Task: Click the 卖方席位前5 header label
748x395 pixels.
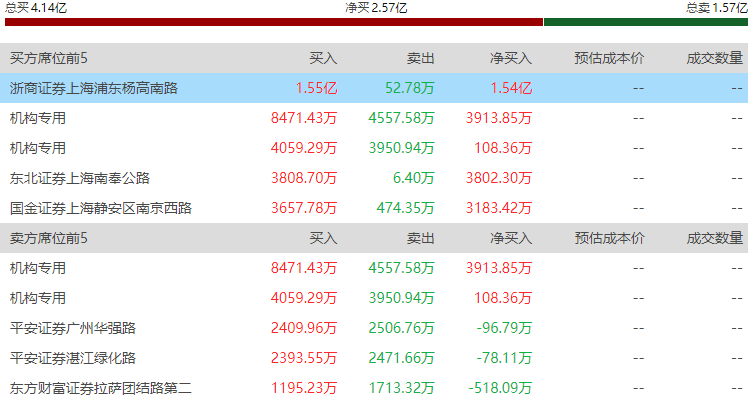Action: [49, 238]
